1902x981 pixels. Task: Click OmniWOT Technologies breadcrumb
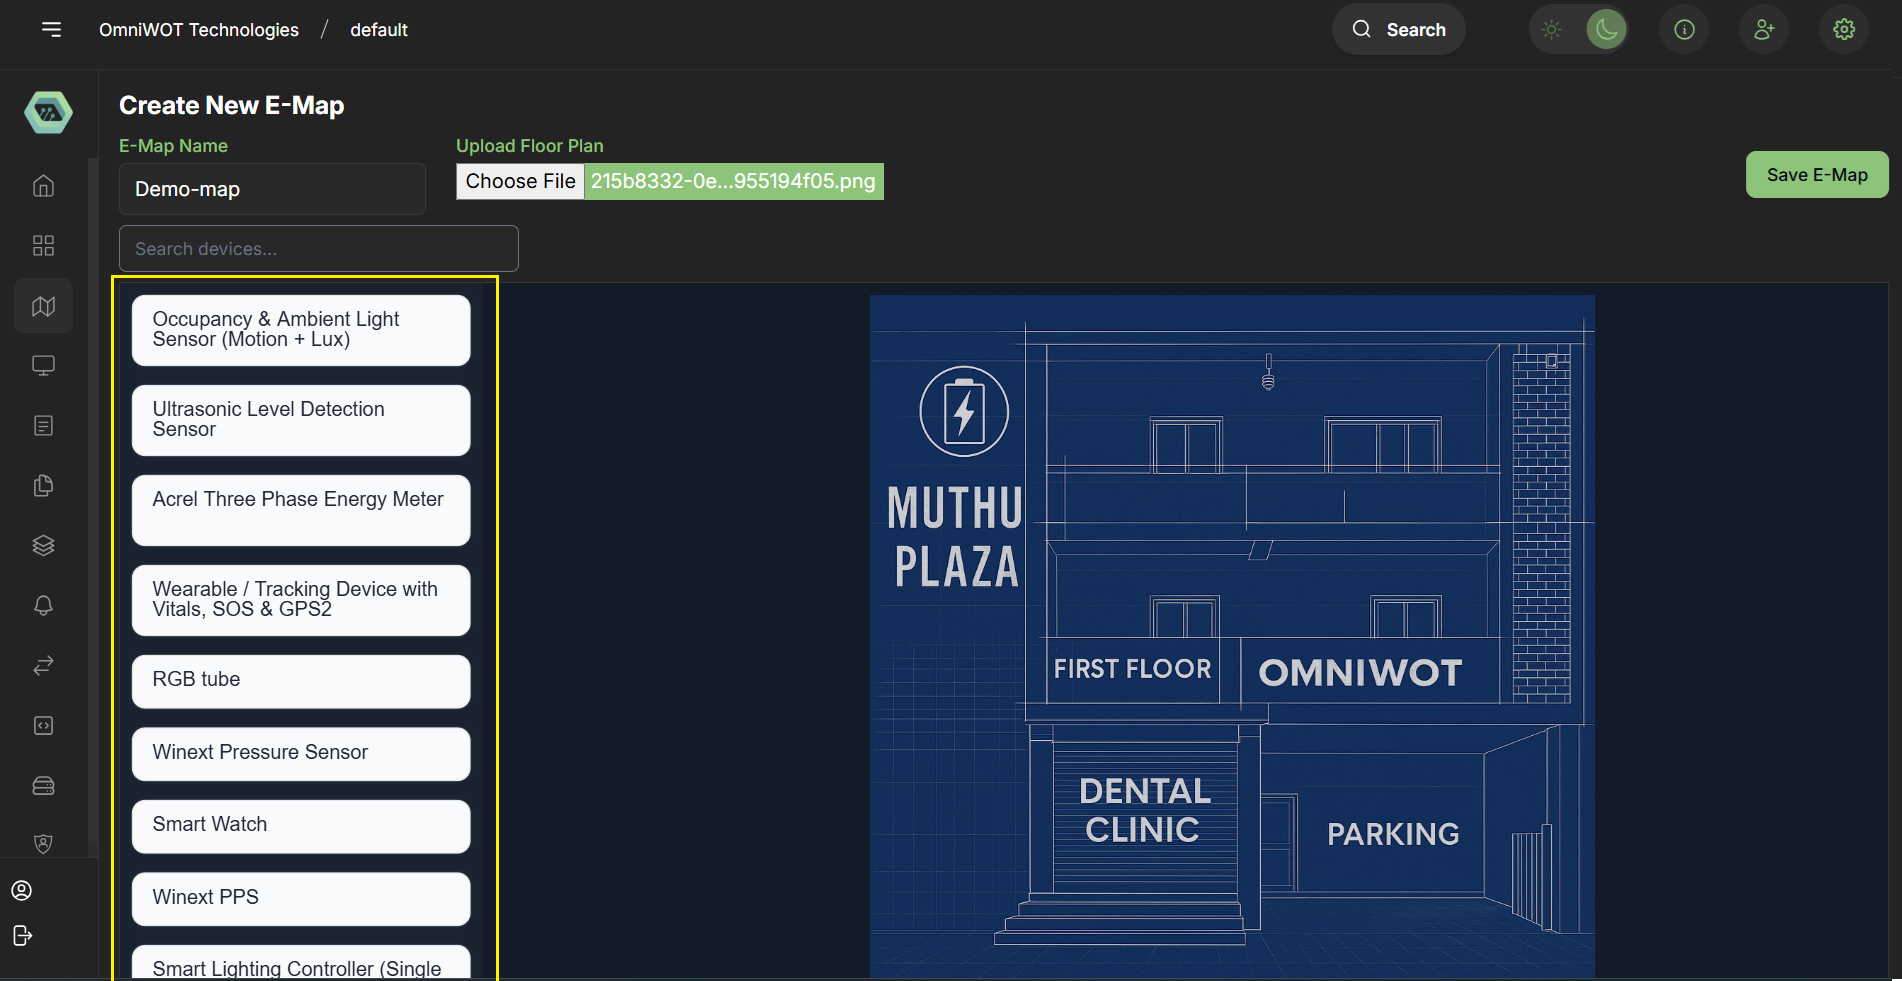199,30
